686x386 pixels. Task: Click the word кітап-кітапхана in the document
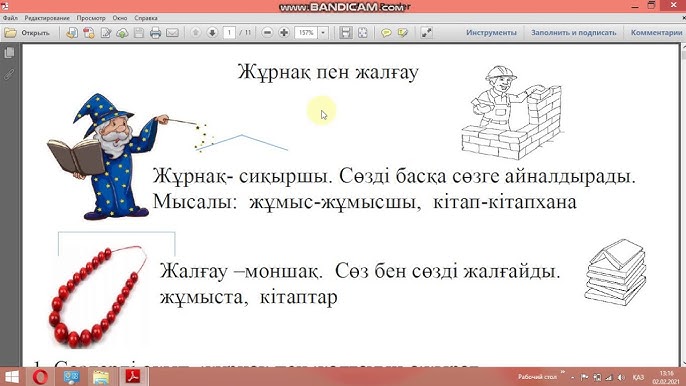504,202
